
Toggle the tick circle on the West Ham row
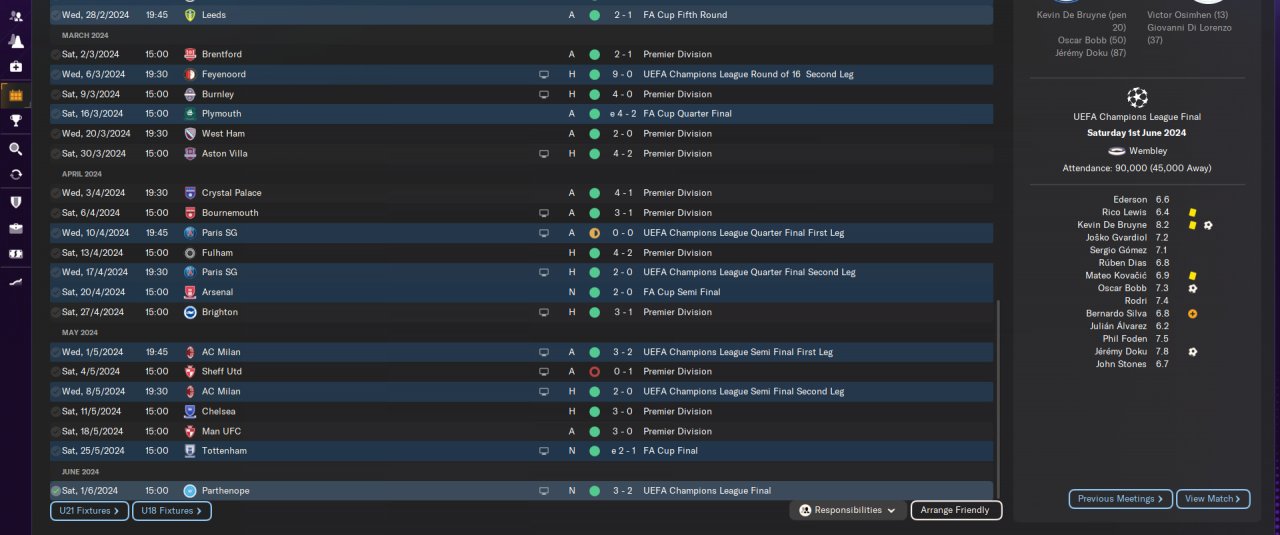pos(56,134)
